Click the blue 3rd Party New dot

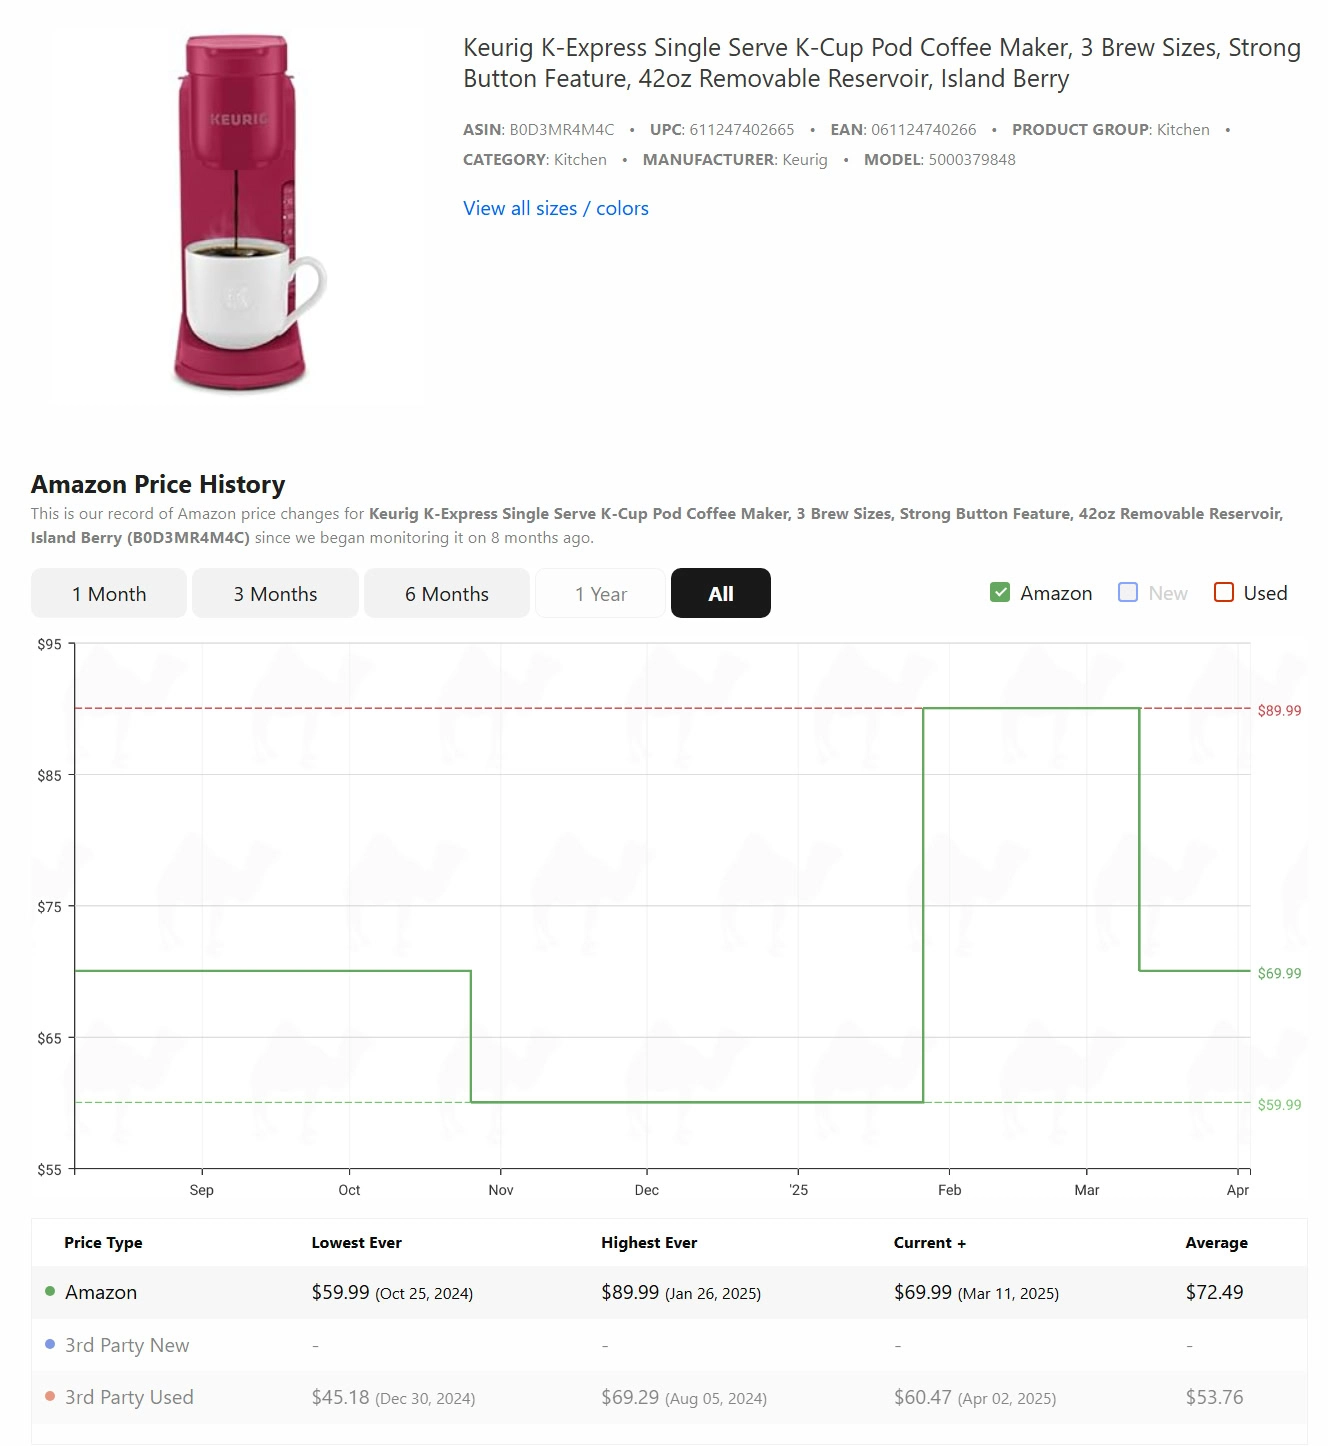point(50,1344)
